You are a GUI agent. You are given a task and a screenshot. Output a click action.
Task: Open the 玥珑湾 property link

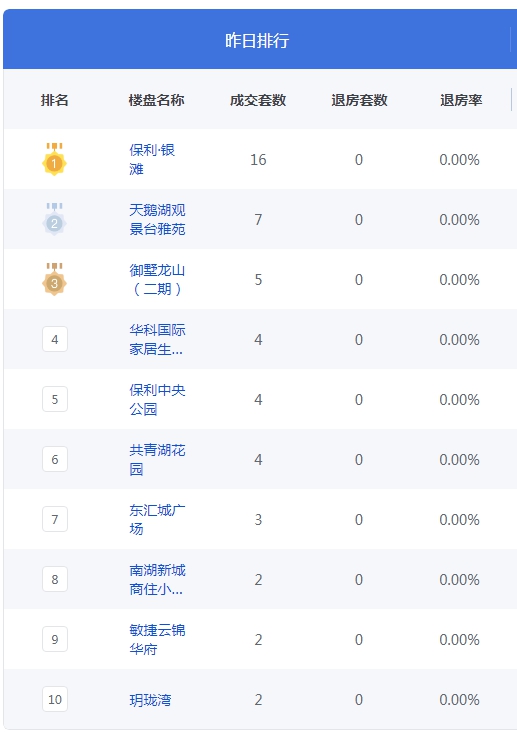click(150, 700)
